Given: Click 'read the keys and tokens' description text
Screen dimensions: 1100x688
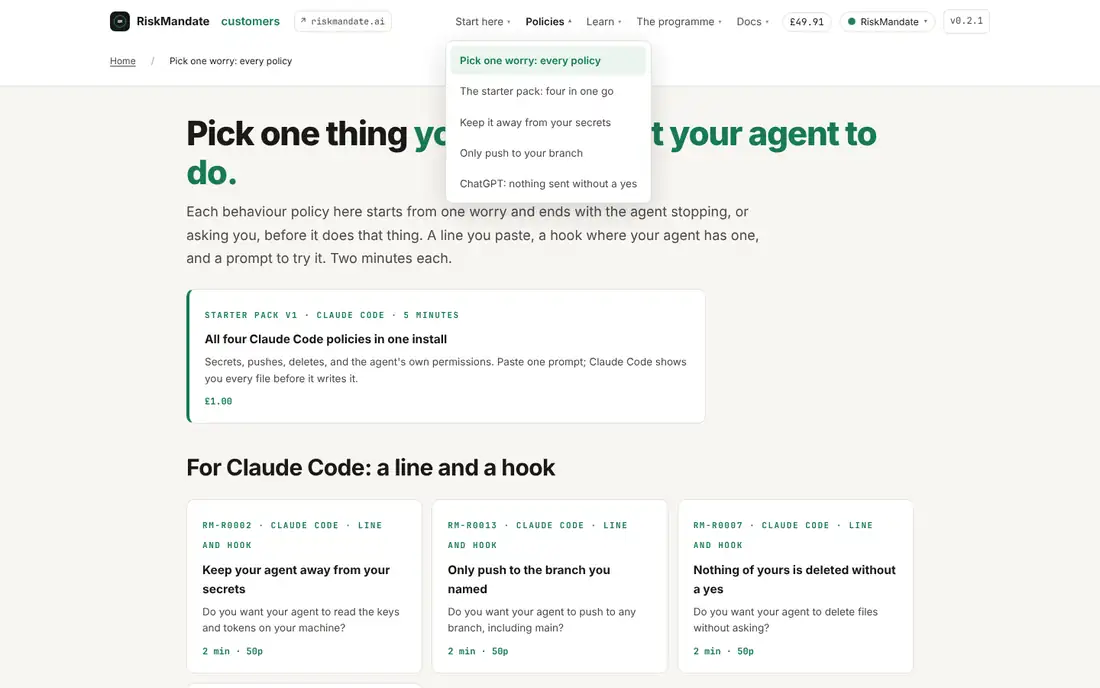Looking at the screenshot, I should (301, 620).
